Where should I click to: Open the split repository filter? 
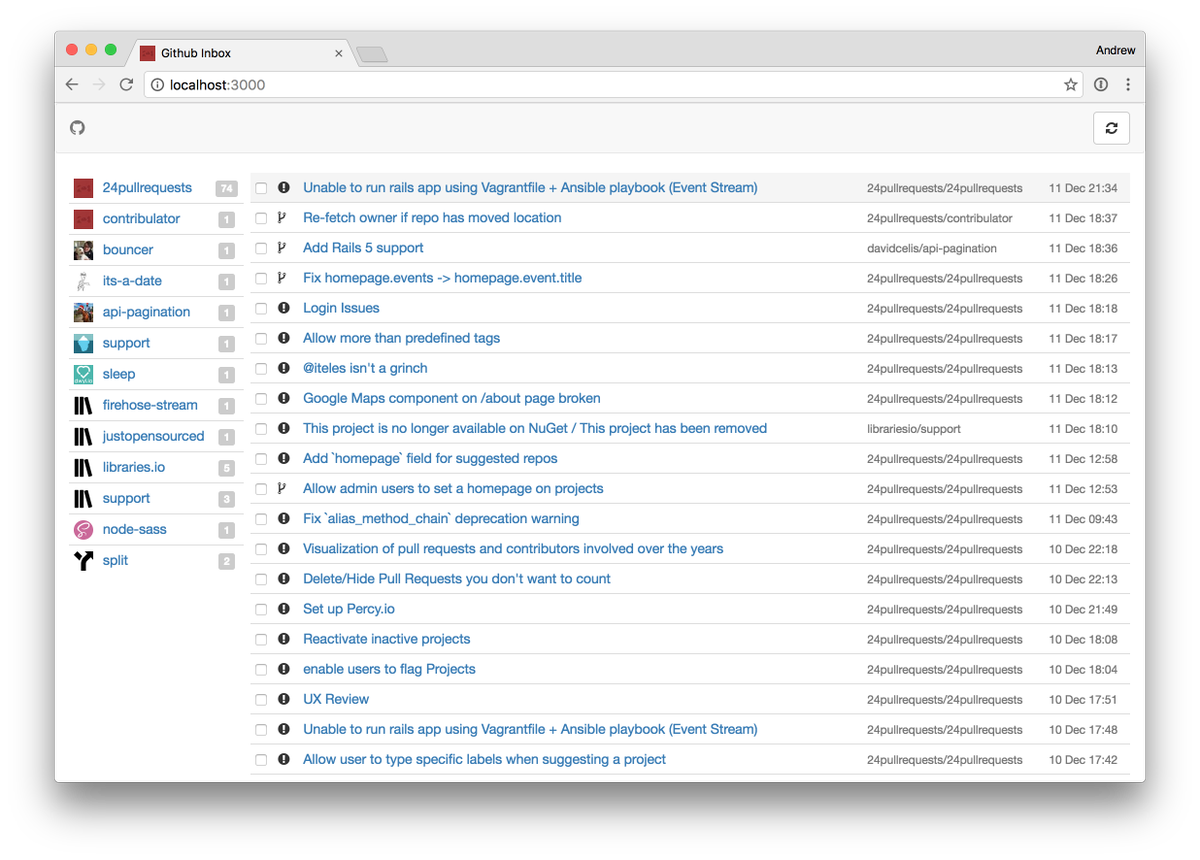(x=115, y=560)
